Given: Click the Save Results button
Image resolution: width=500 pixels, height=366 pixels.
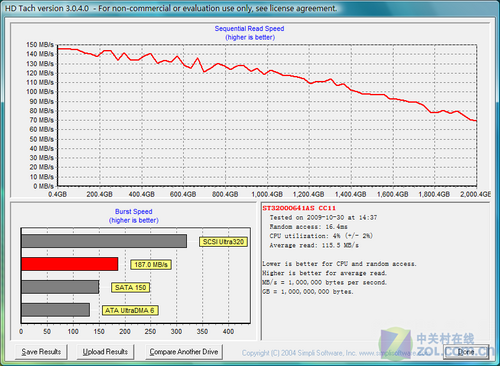Looking at the screenshot, I should point(41,352).
